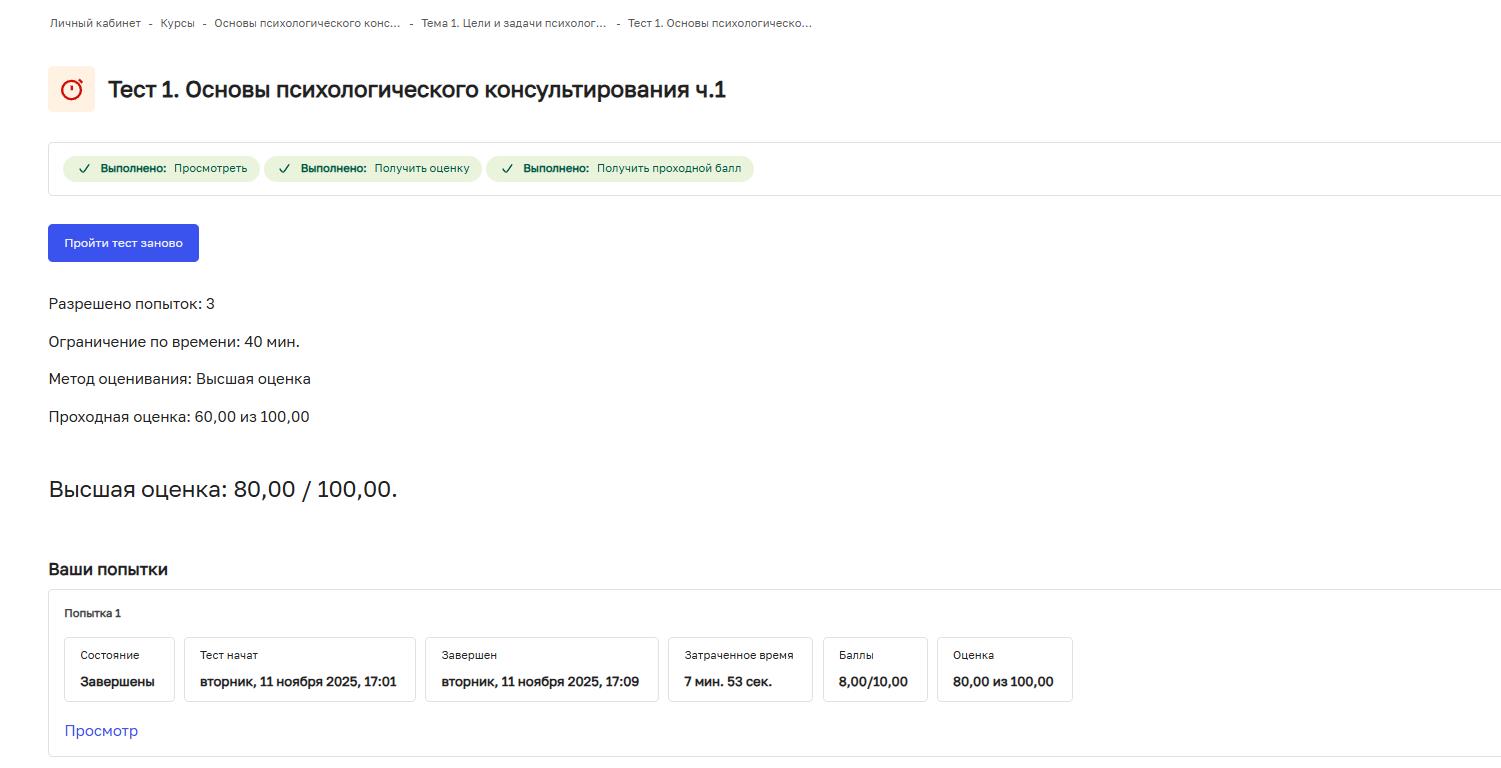This screenshot has height=768, width=1501.
Task: Click the 'Попытка 1' label
Action: 92,613
